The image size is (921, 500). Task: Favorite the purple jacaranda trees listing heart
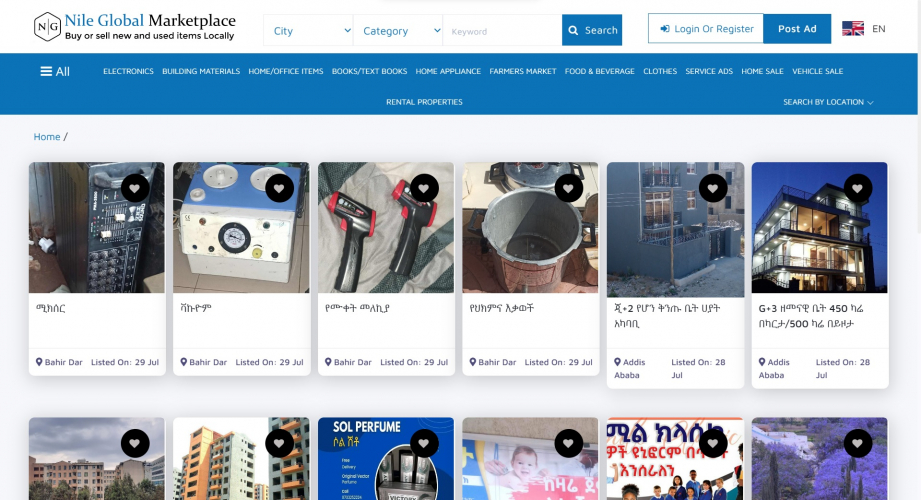click(x=858, y=443)
